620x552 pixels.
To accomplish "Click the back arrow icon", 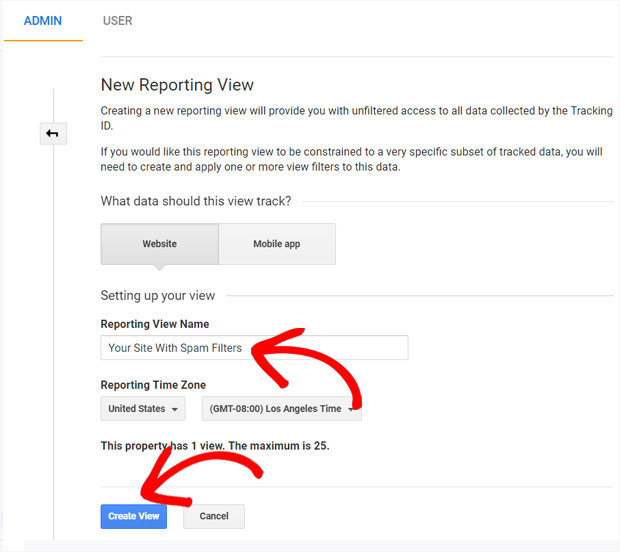I will 52,133.
